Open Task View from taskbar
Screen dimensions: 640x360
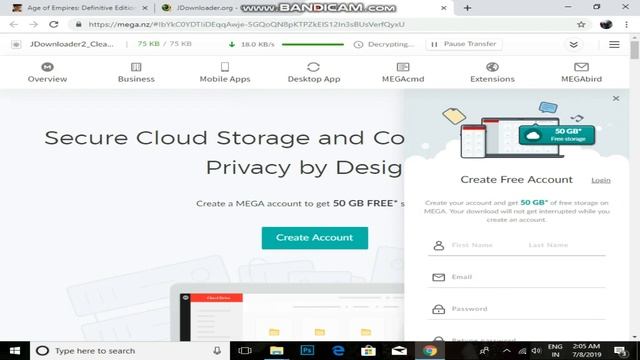pyautogui.click(x=245, y=351)
